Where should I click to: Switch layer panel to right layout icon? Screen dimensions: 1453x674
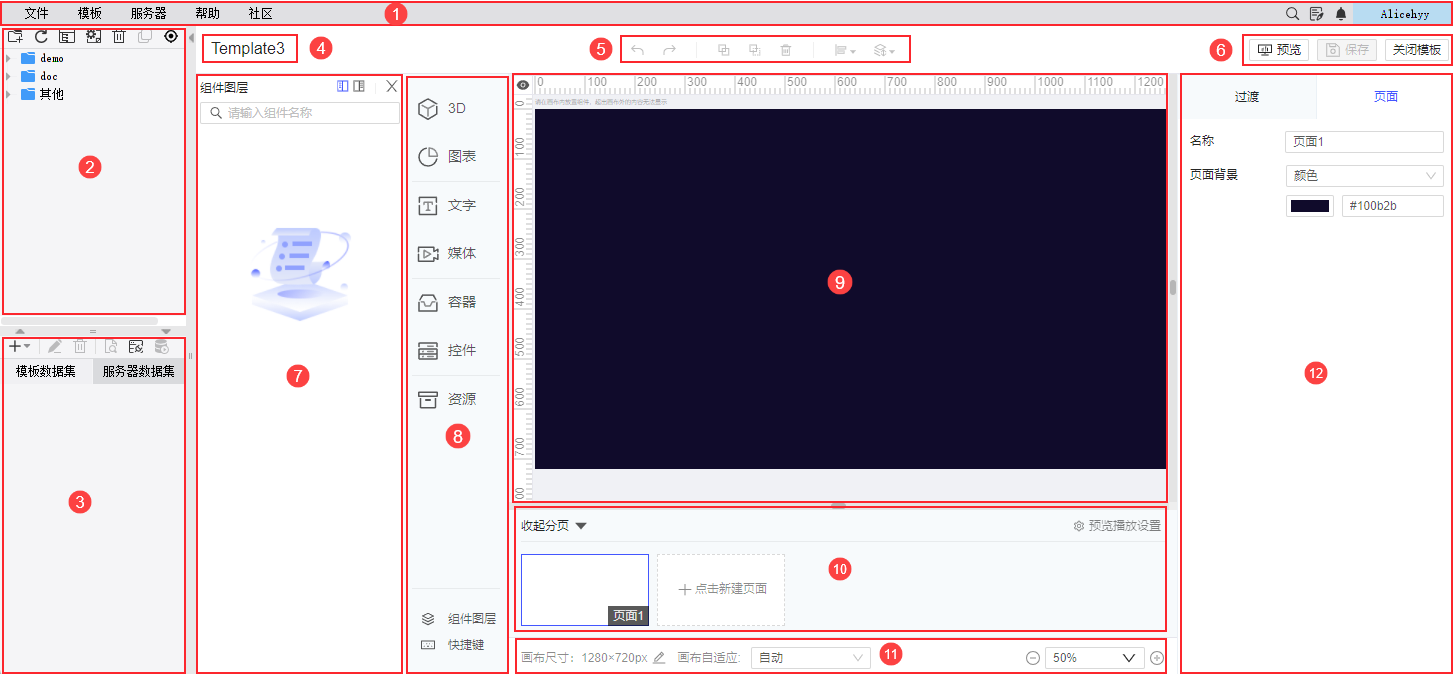pos(359,87)
